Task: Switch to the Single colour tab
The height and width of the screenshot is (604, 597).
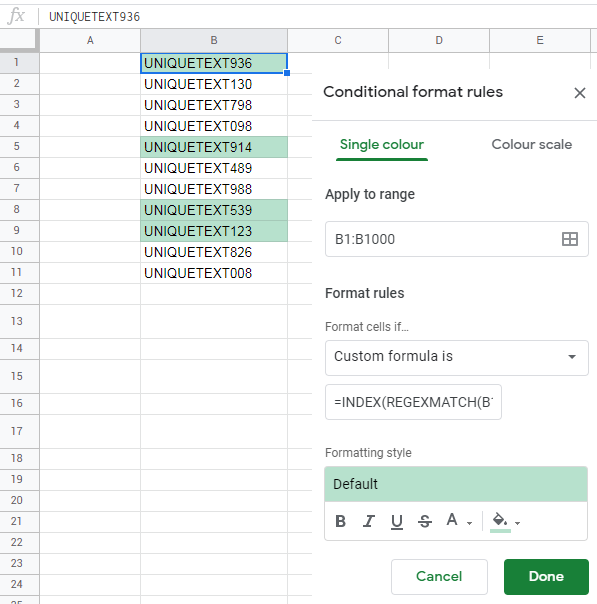Action: [x=382, y=144]
